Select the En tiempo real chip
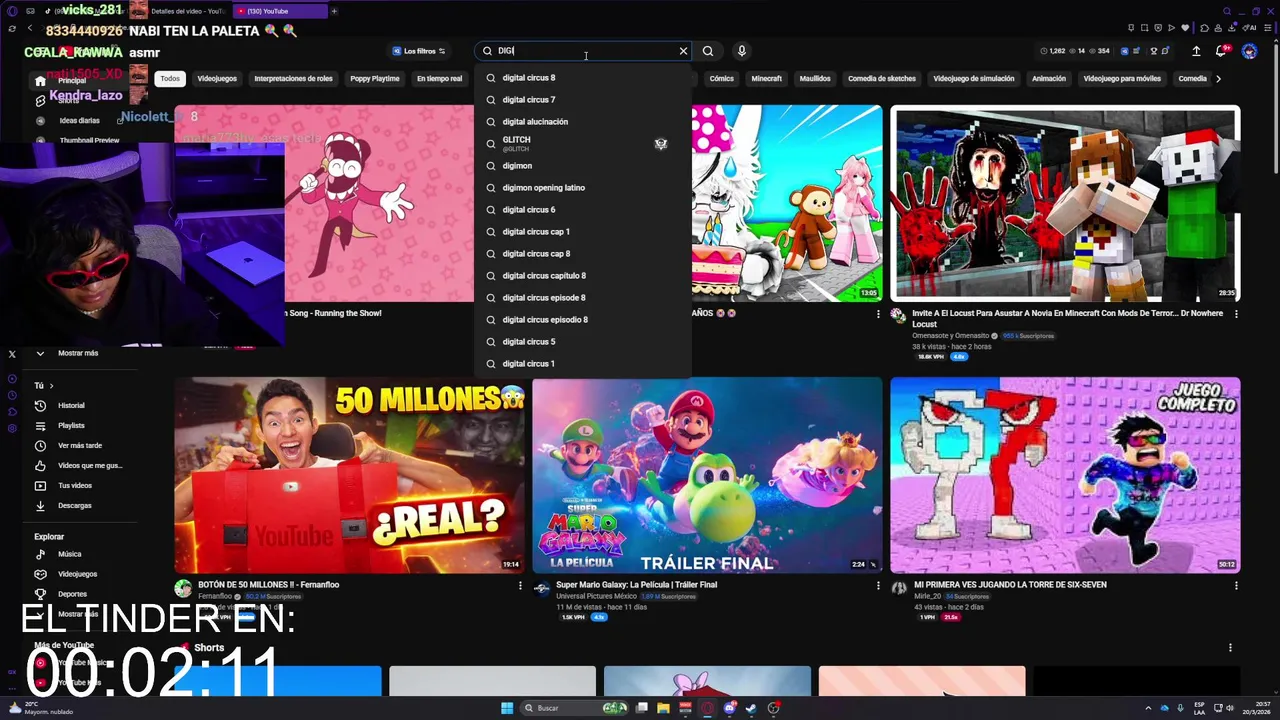 click(439, 78)
